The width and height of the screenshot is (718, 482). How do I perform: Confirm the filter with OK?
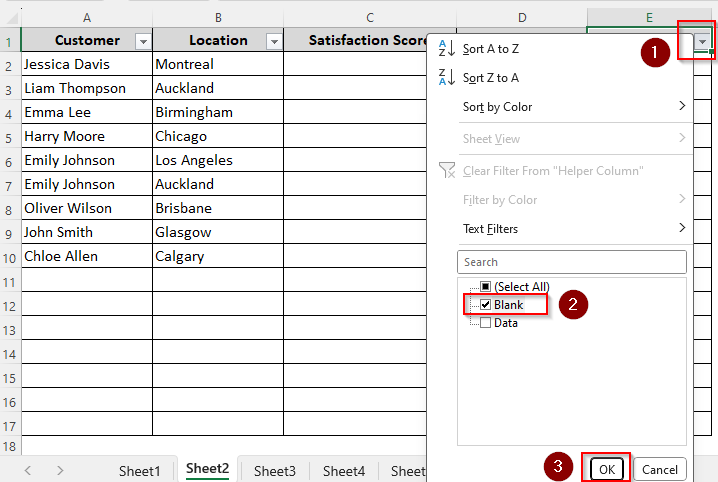pyautogui.click(x=607, y=469)
